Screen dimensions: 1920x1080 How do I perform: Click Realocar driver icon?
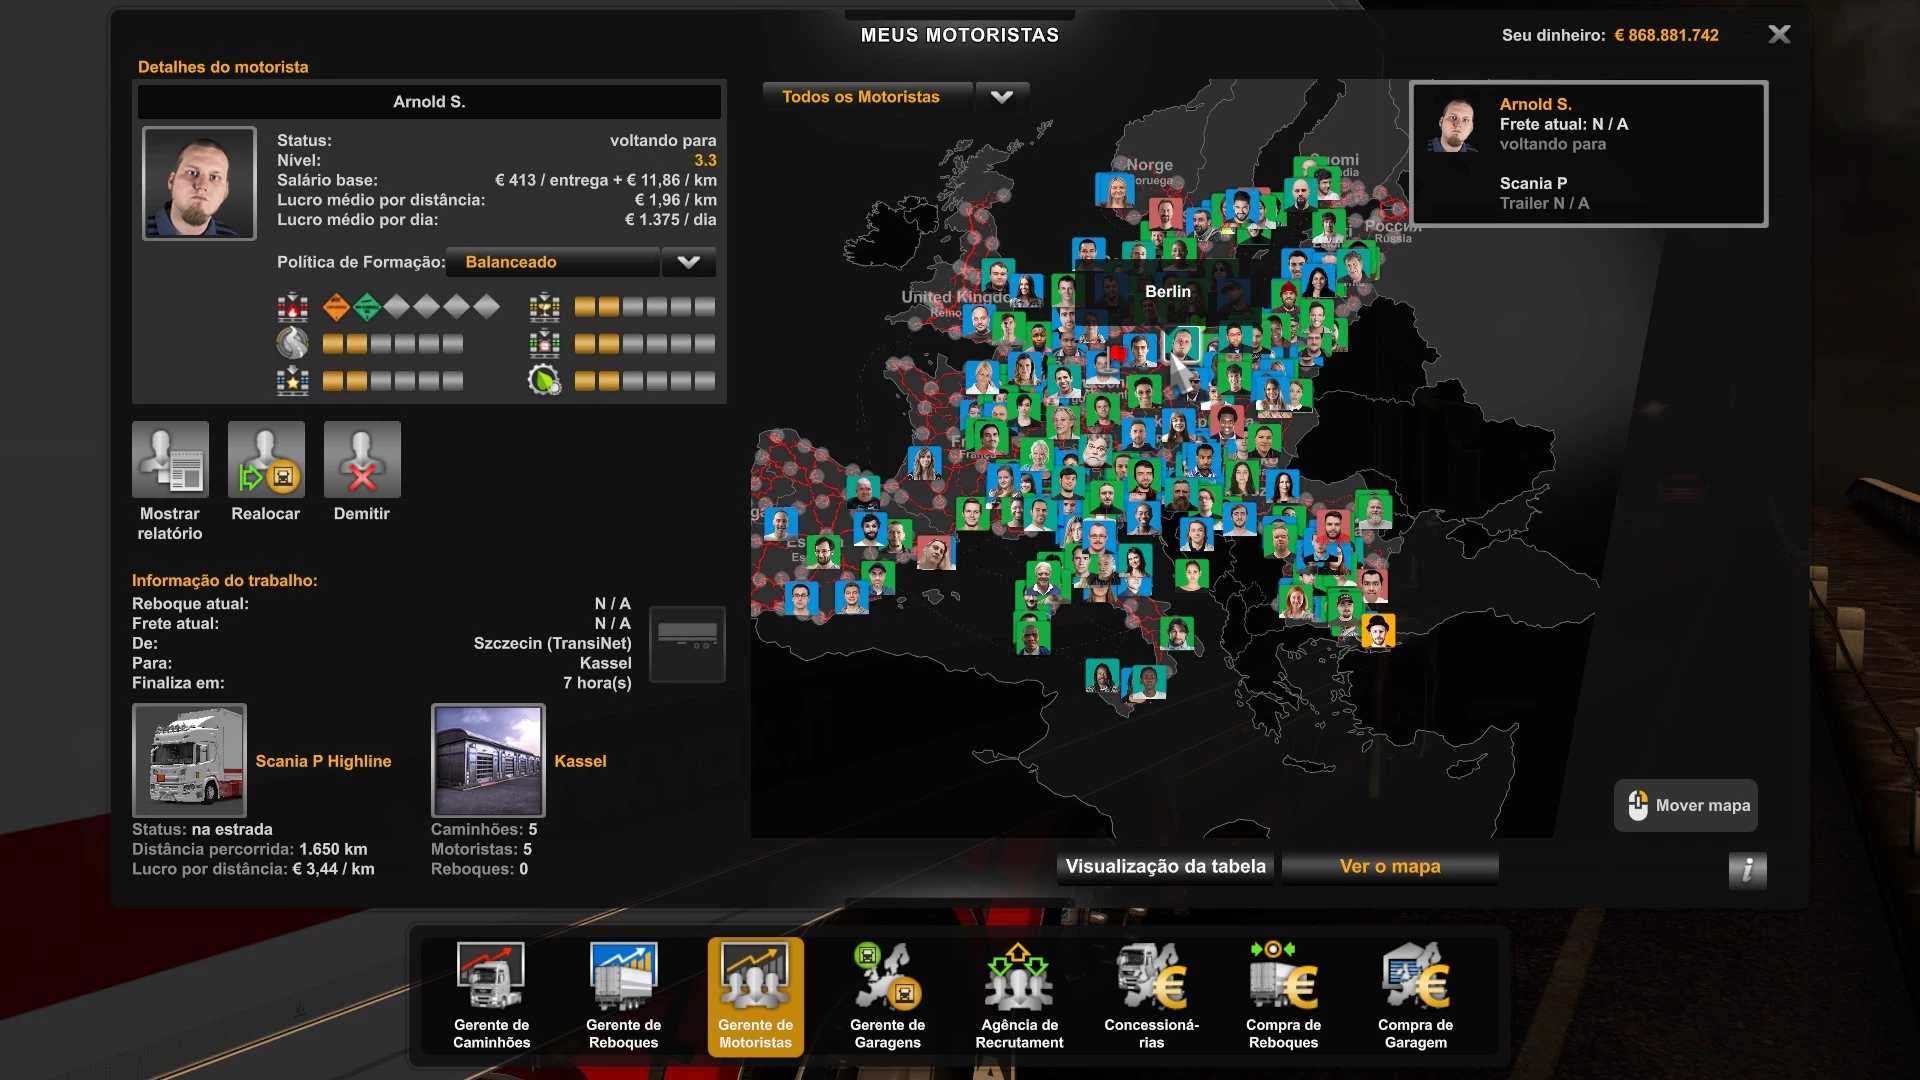266,460
